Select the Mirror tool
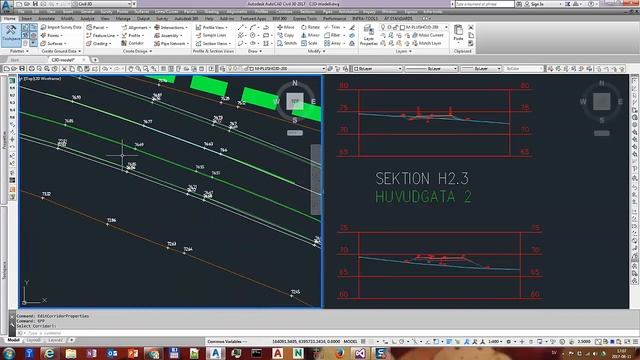The height and width of the screenshot is (360, 640). [x=311, y=36]
